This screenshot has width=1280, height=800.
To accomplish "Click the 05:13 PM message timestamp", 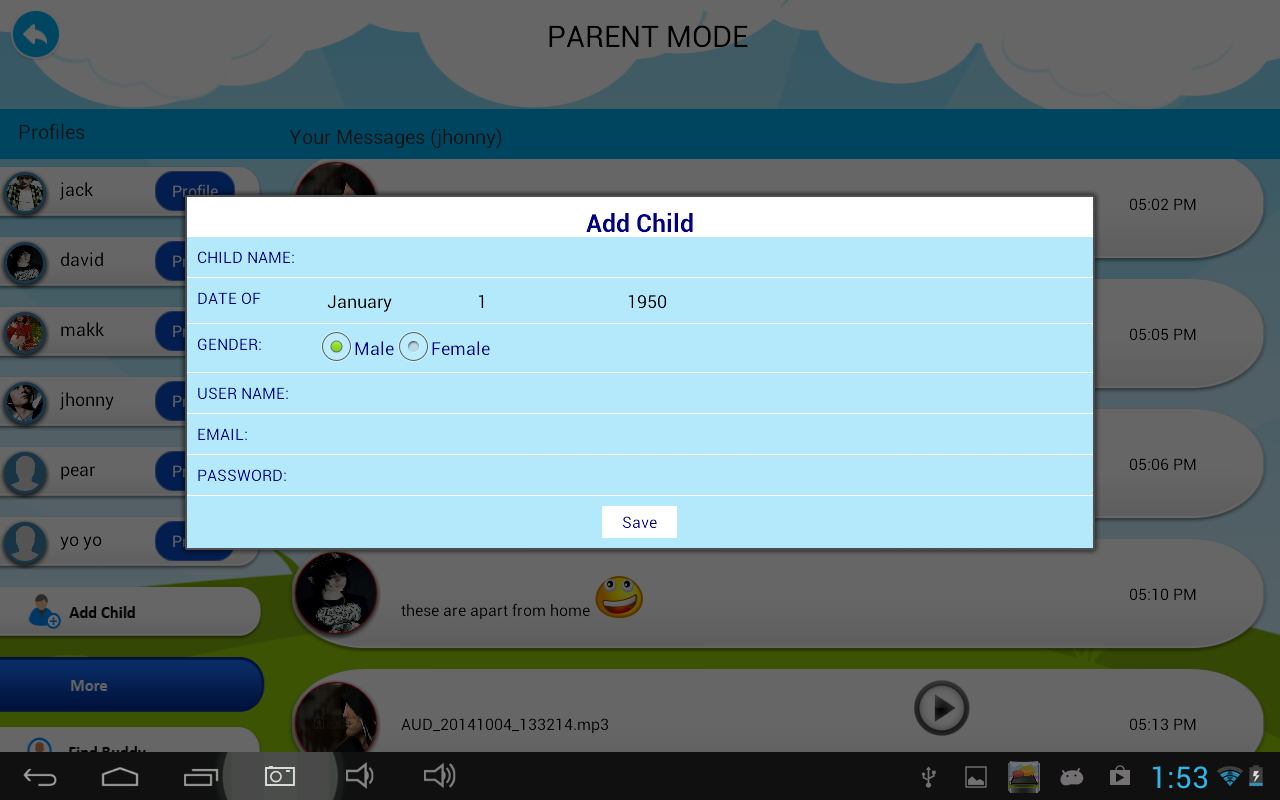I will pyautogui.click(x=1162, y=725).
